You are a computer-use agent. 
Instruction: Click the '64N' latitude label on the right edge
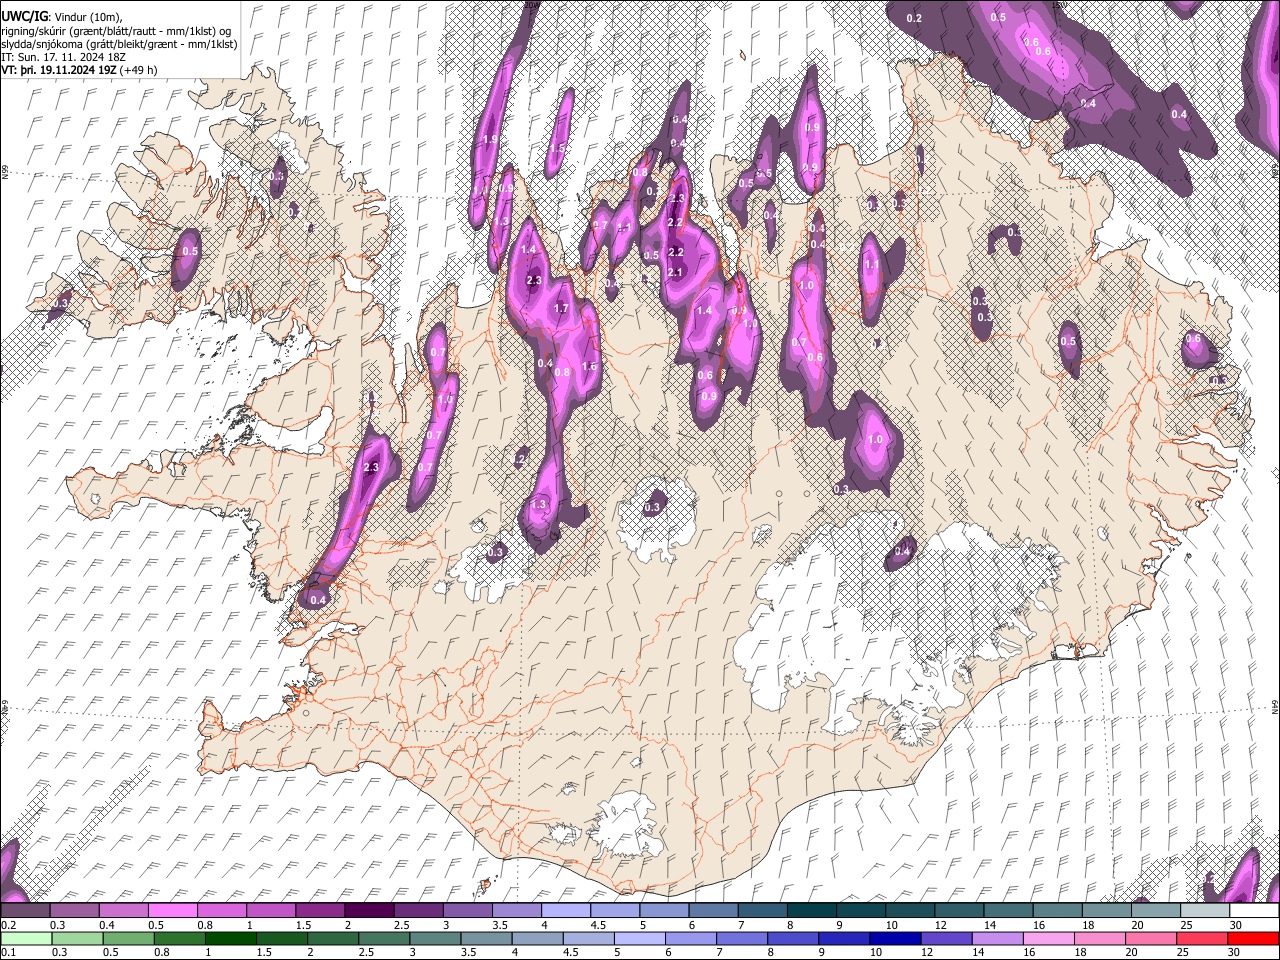(1275, 706)
